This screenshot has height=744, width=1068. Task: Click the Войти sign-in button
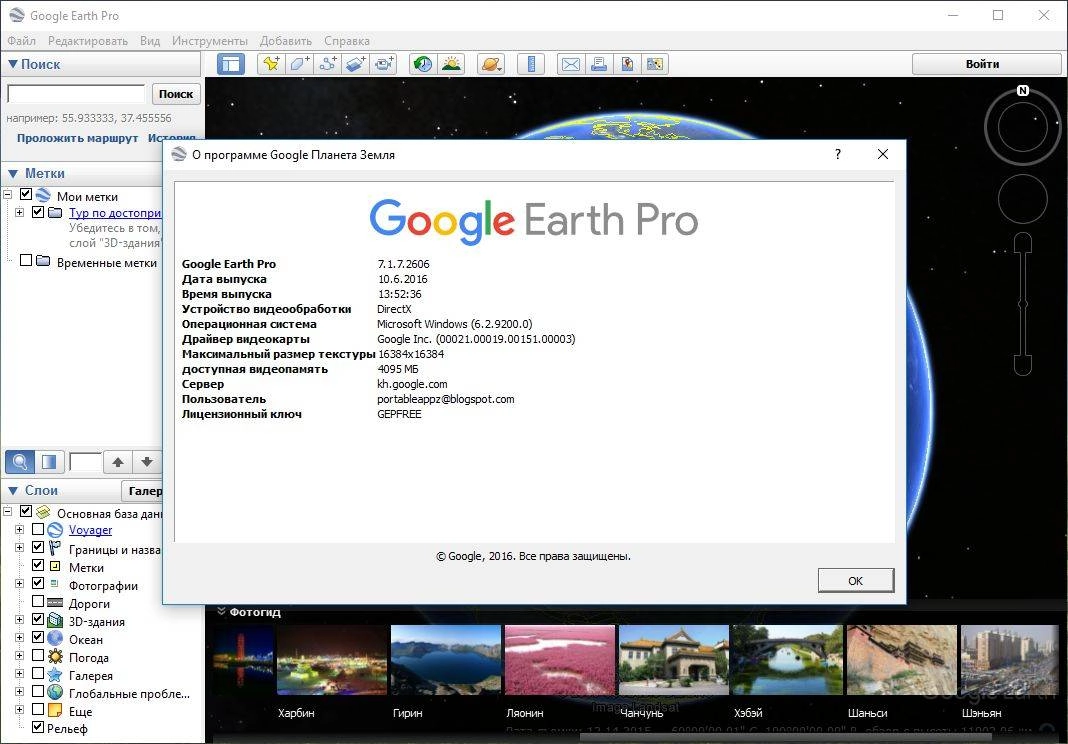[x=986, y=64]
